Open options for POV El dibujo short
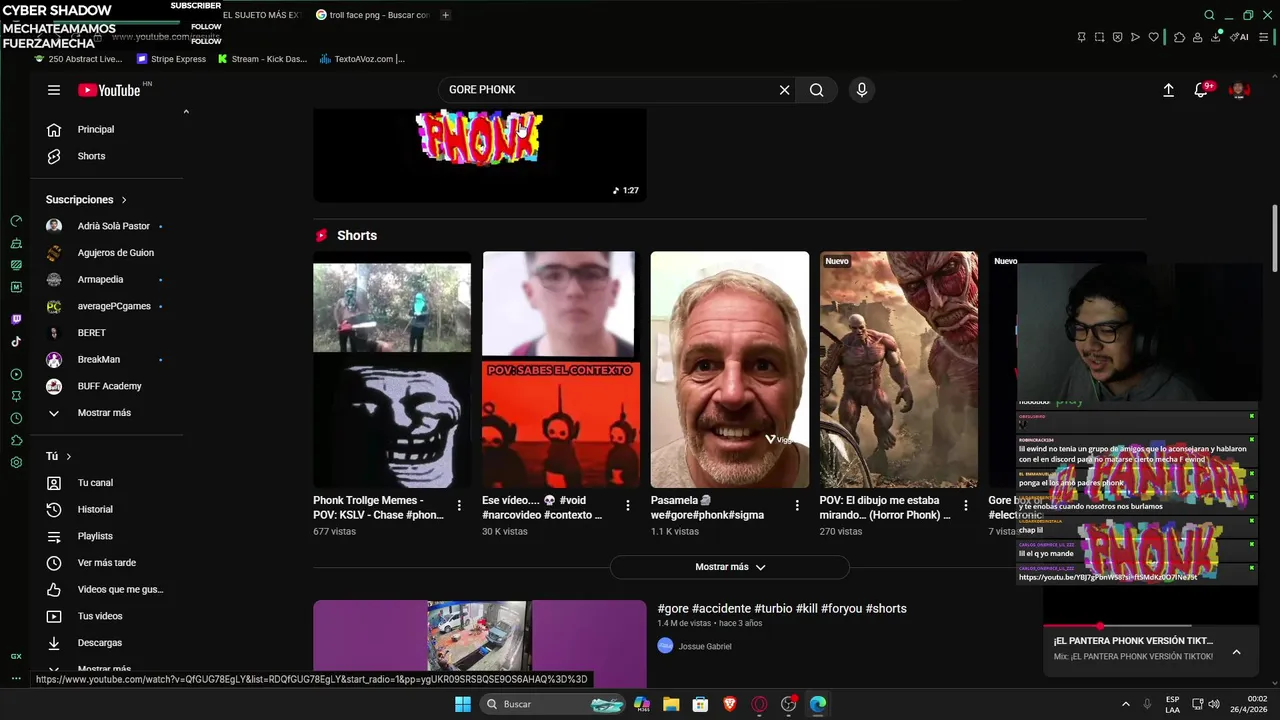Image resolution: width=1280 pixels, height=720 pixels. (966, 506)
